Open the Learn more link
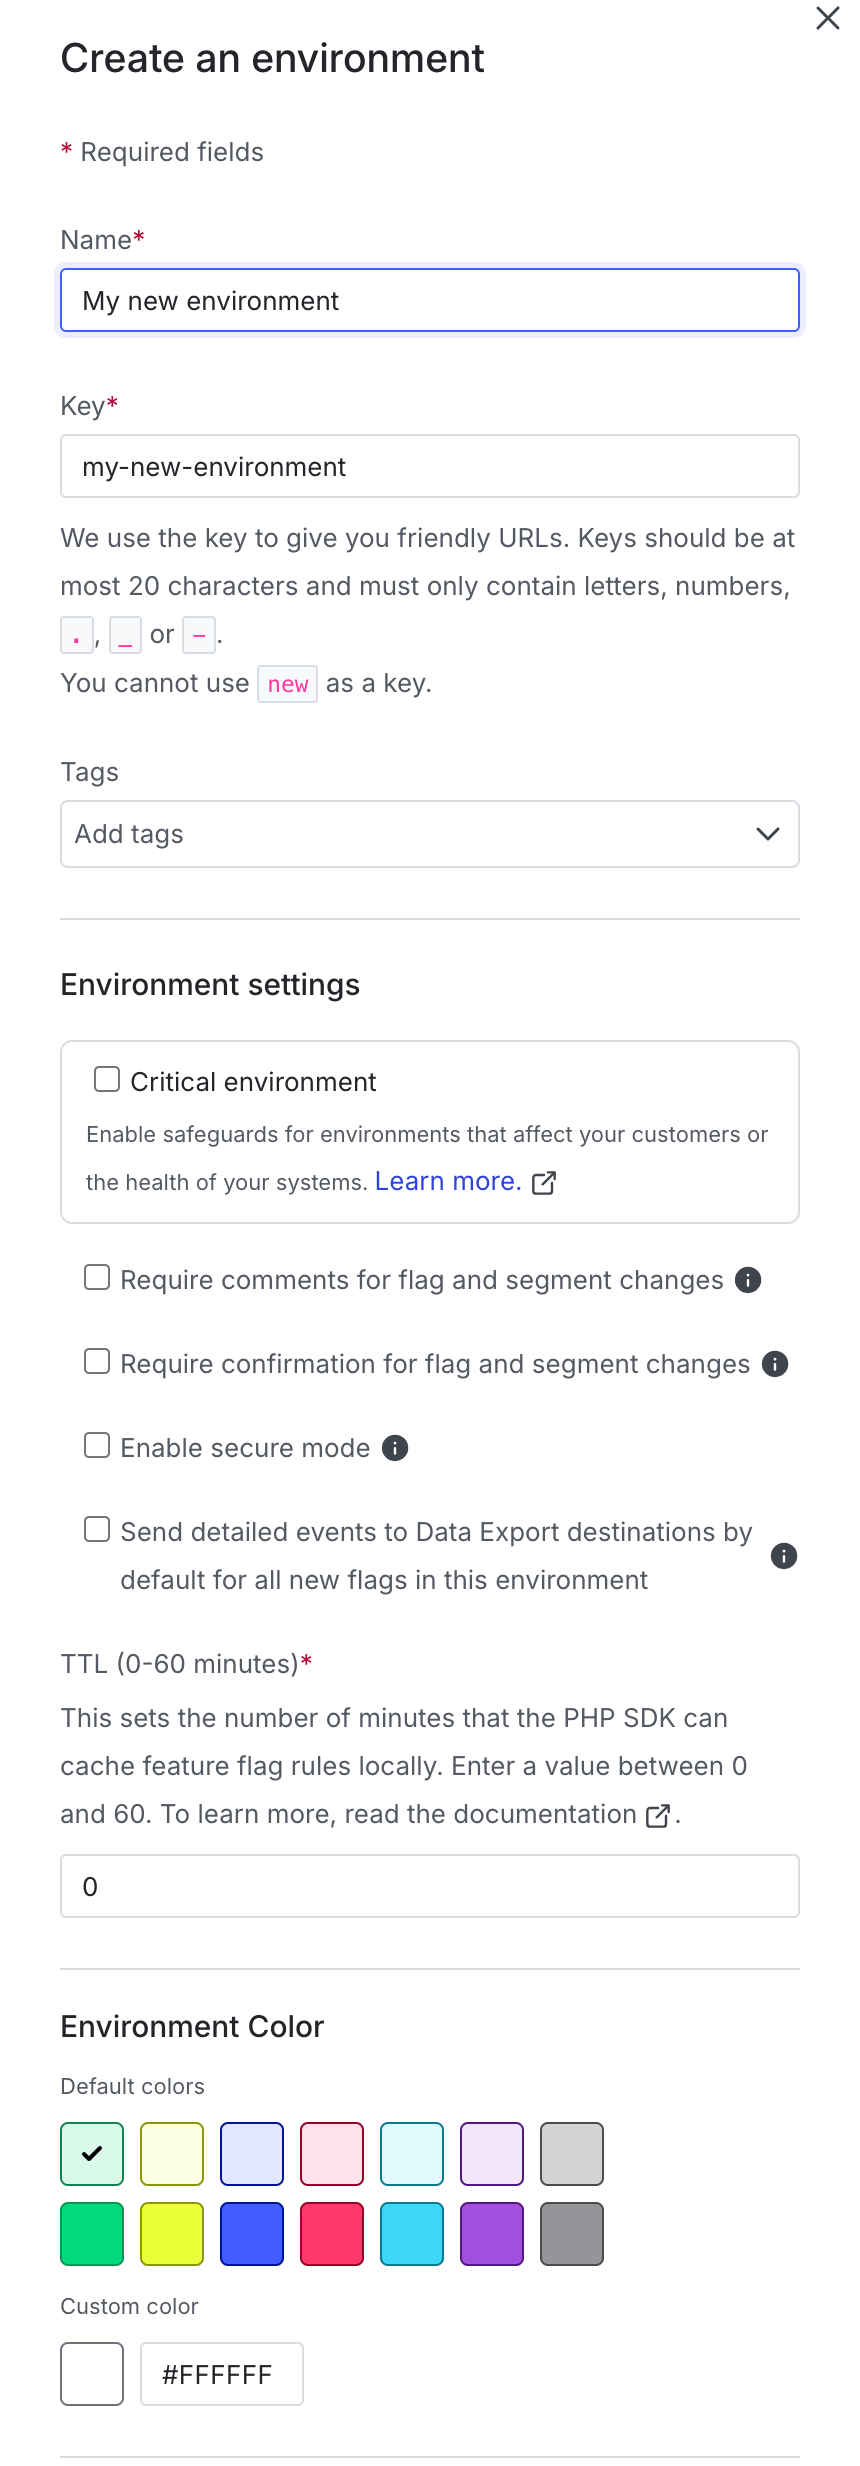This screenshot has height=2466, width=860. pyautogui.click(x=448, y=1181)
